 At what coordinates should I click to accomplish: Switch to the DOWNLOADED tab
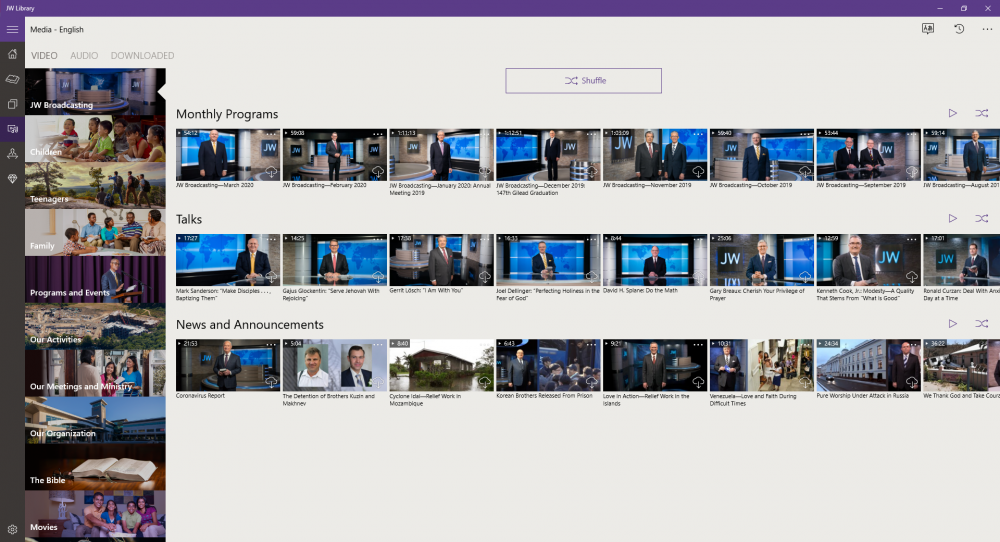click(142, 56)
